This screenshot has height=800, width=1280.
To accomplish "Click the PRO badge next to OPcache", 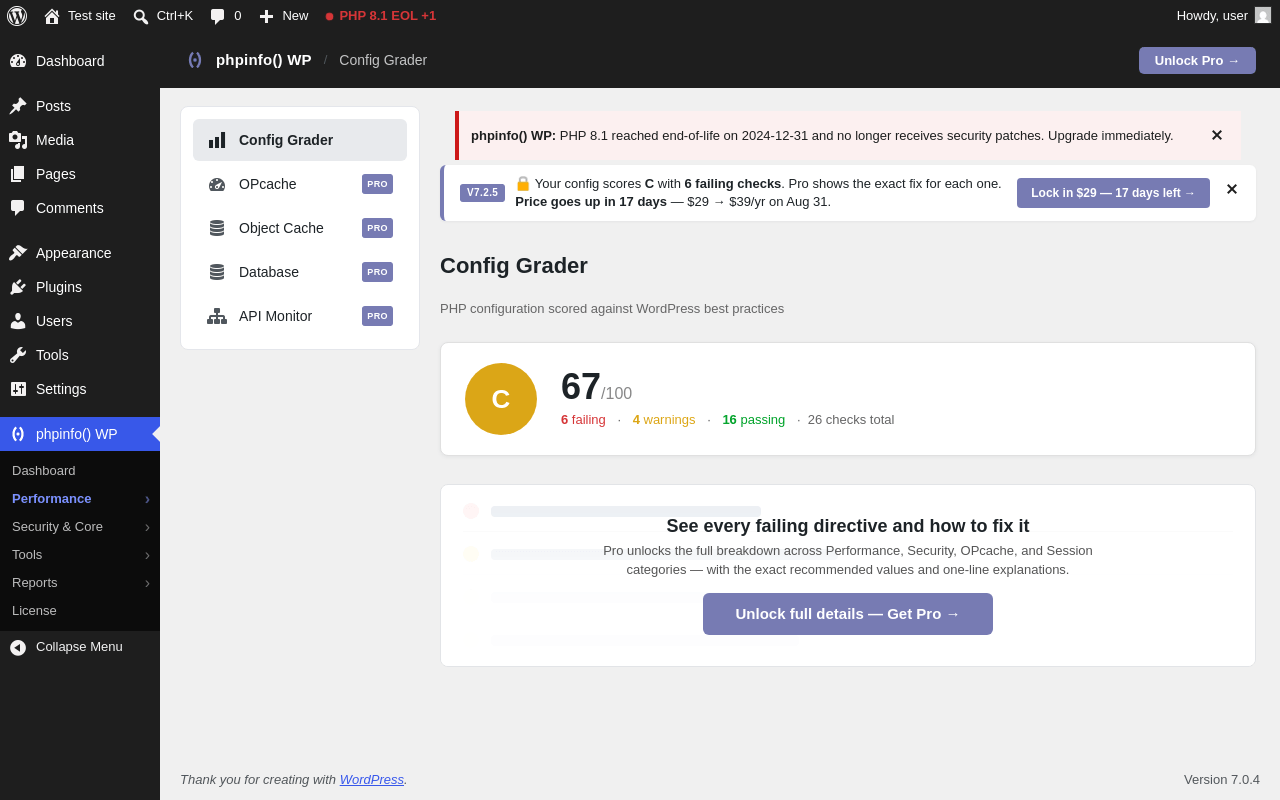I will pyautogui.click(x=377, y=184).
